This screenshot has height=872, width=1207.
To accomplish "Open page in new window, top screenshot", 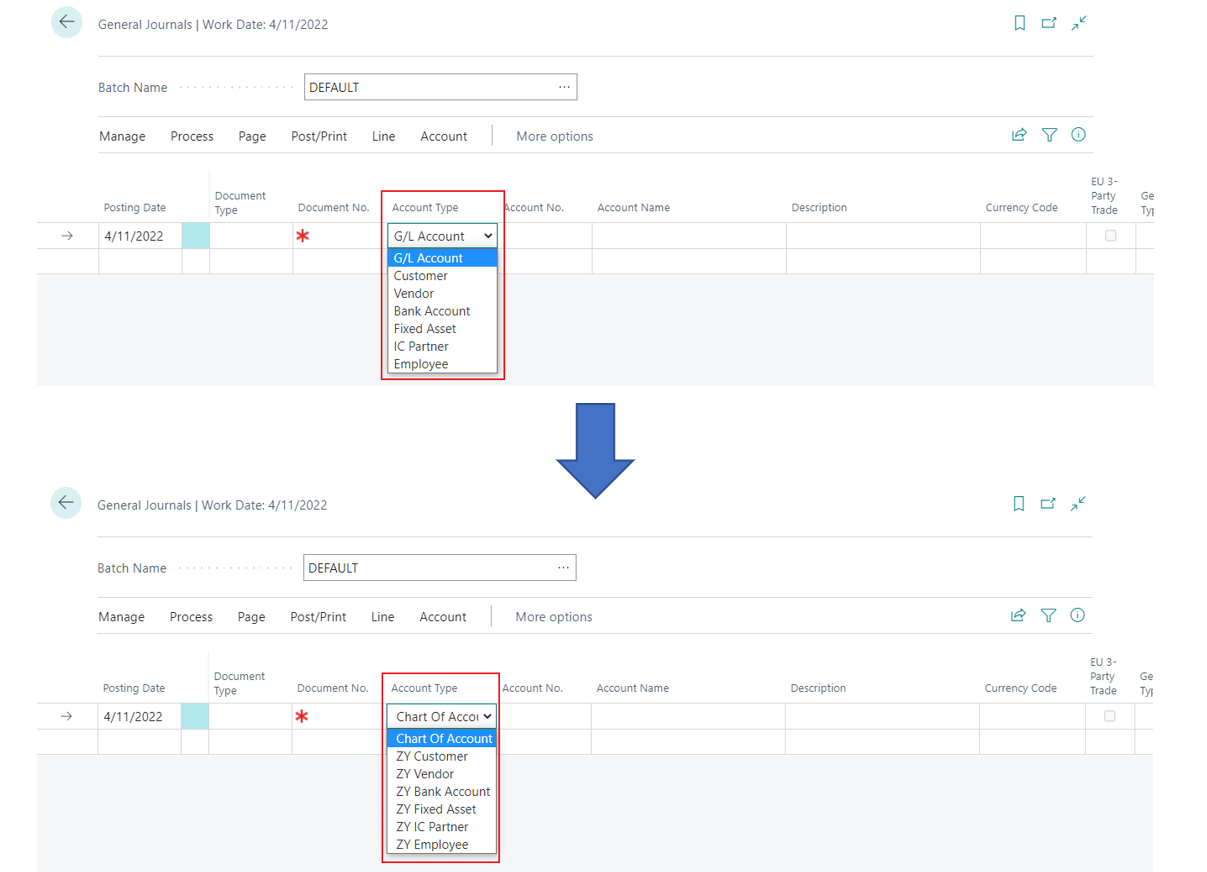I will pyautogui.click(x=1049, y=23).
